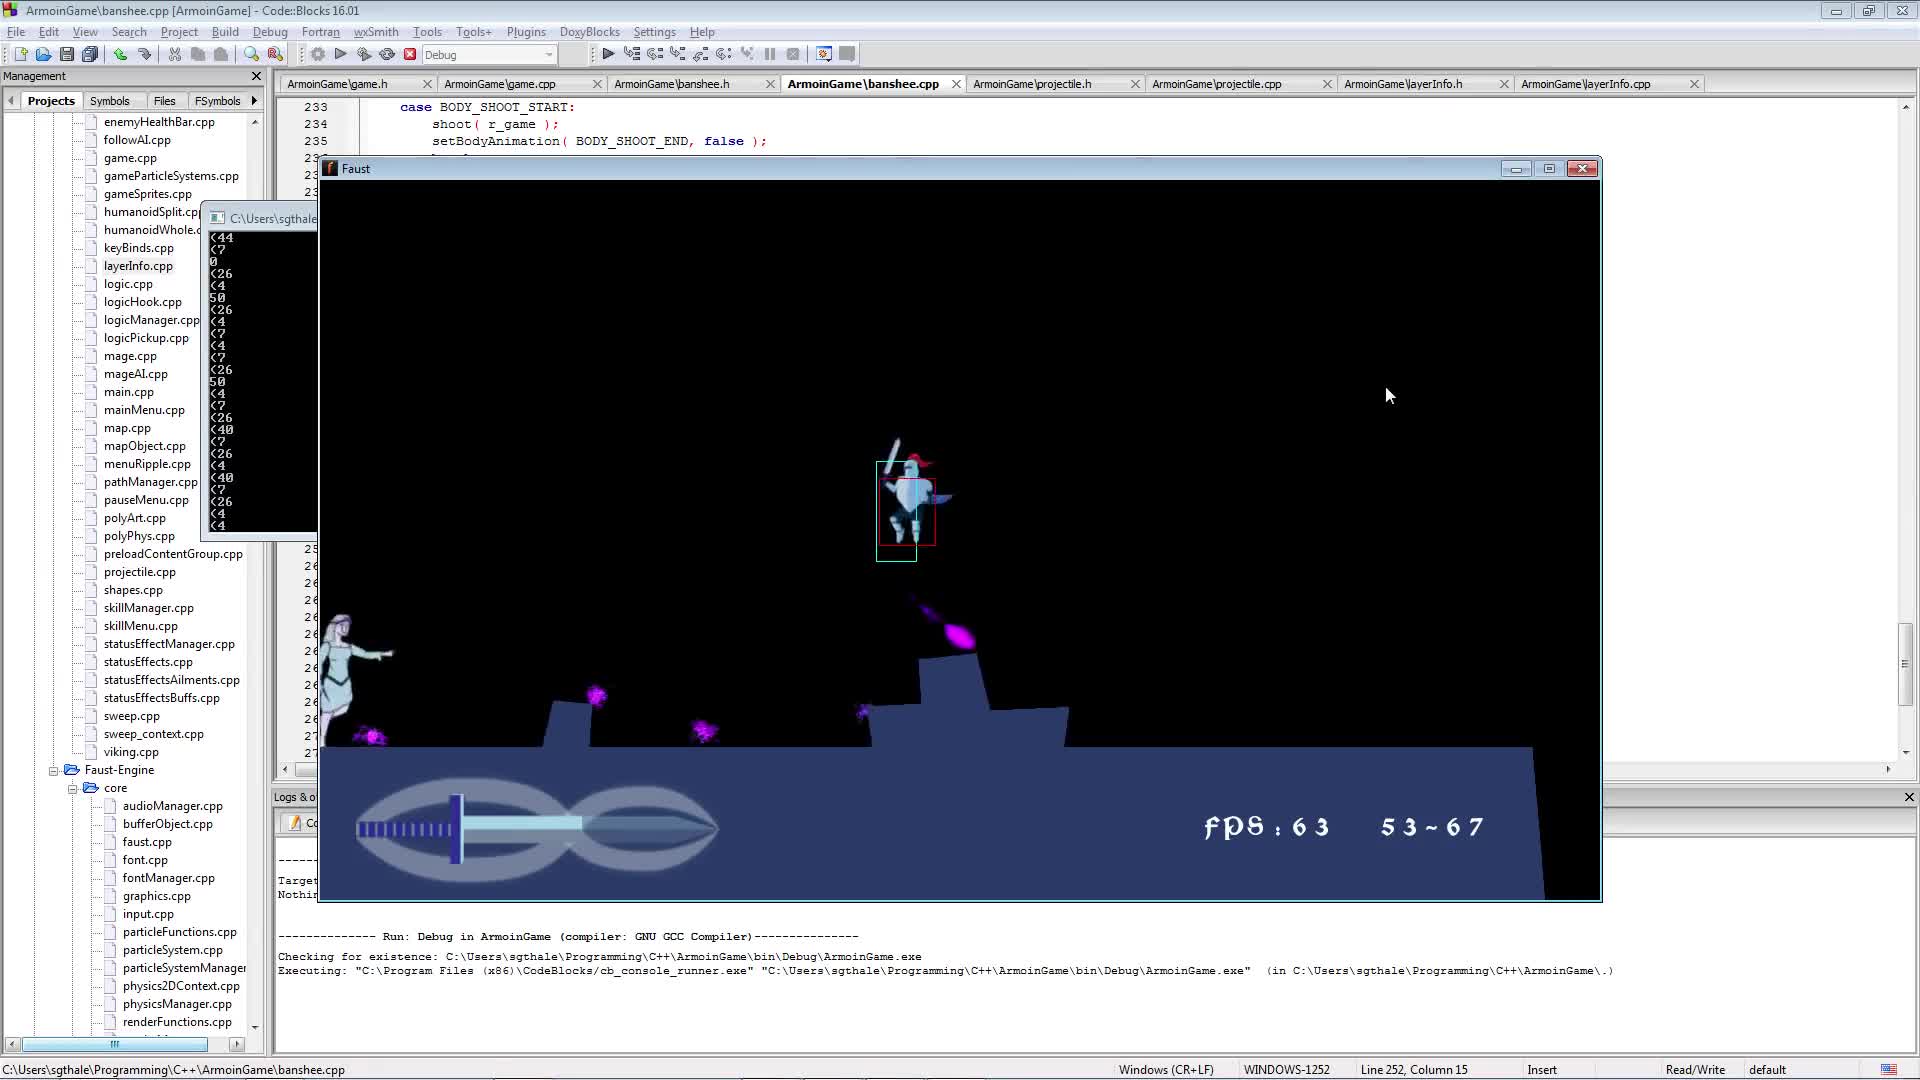The image size is (1920, 1080).
Task: Switch to ArmoinGame\projectile.cpp tab
Action: (x=1216, y=84)
